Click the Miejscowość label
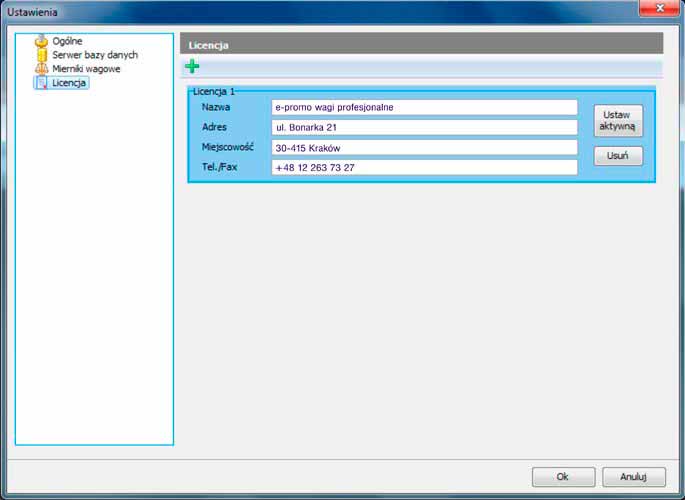This screenshot has width=685, height=500. click(228, 147)
